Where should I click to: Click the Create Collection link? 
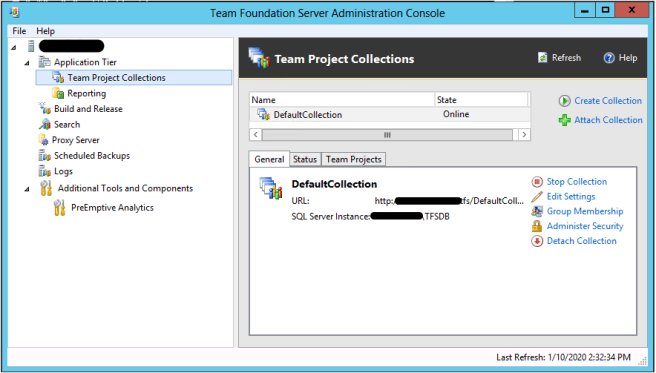click(608, 101)
